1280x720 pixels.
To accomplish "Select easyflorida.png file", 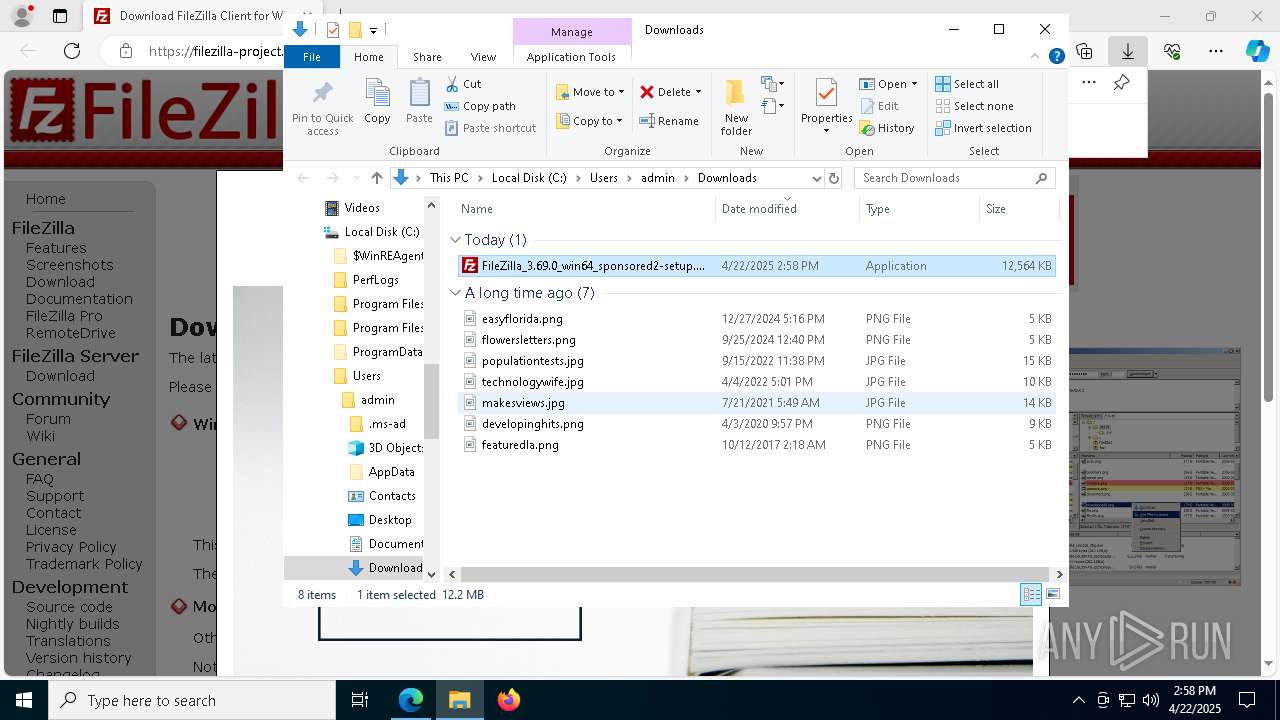I will (756, 319).
